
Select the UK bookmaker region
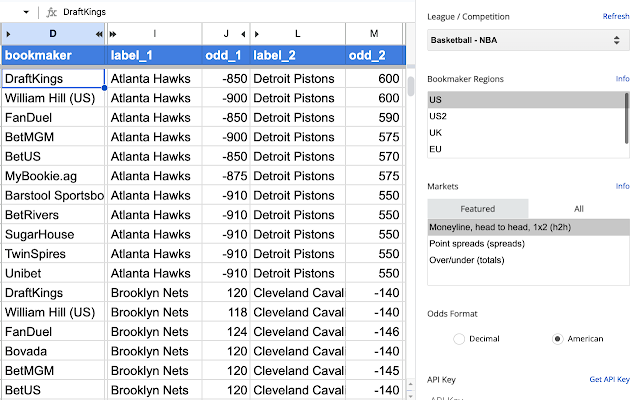tap(526, 133)
